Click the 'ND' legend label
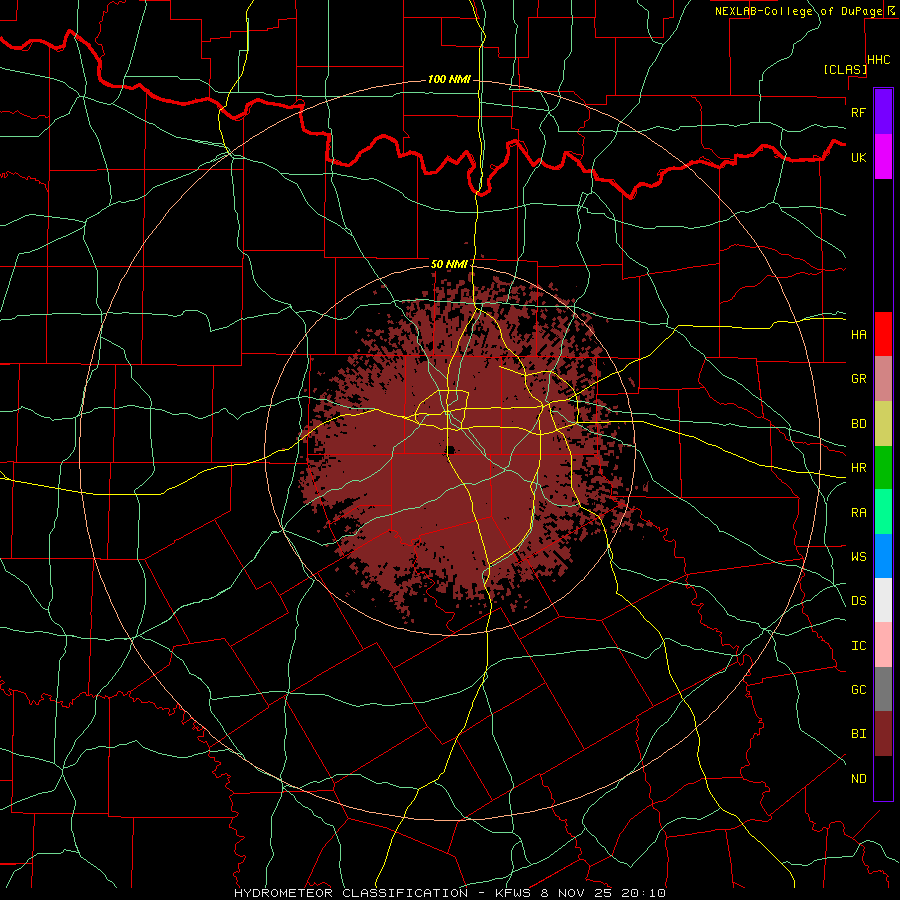 click(859, 779)
